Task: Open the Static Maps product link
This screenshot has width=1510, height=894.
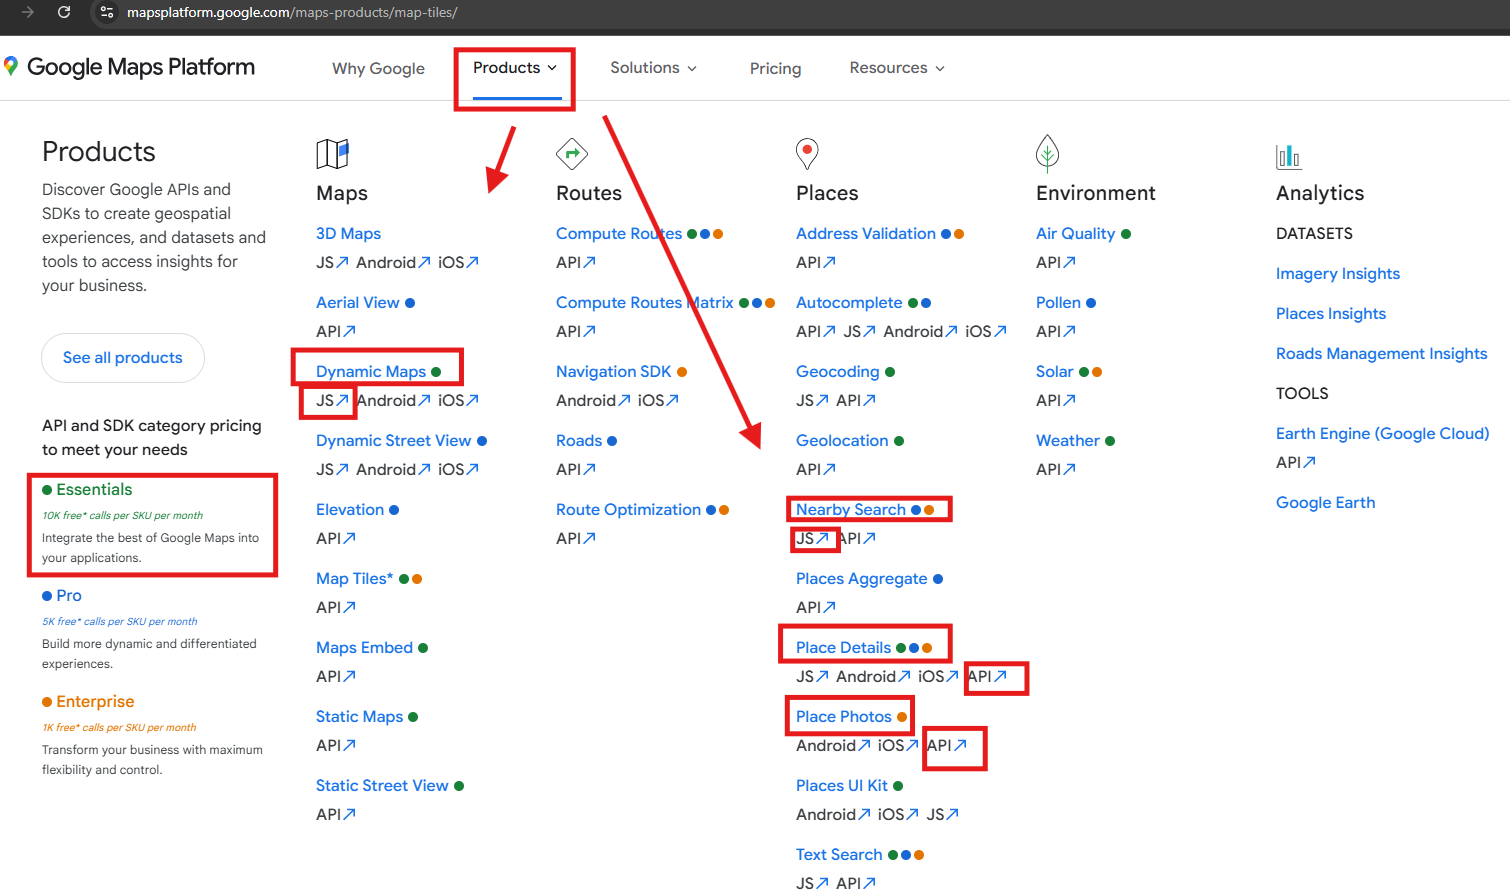Action: pyautogui.click(x=359, y=716)
